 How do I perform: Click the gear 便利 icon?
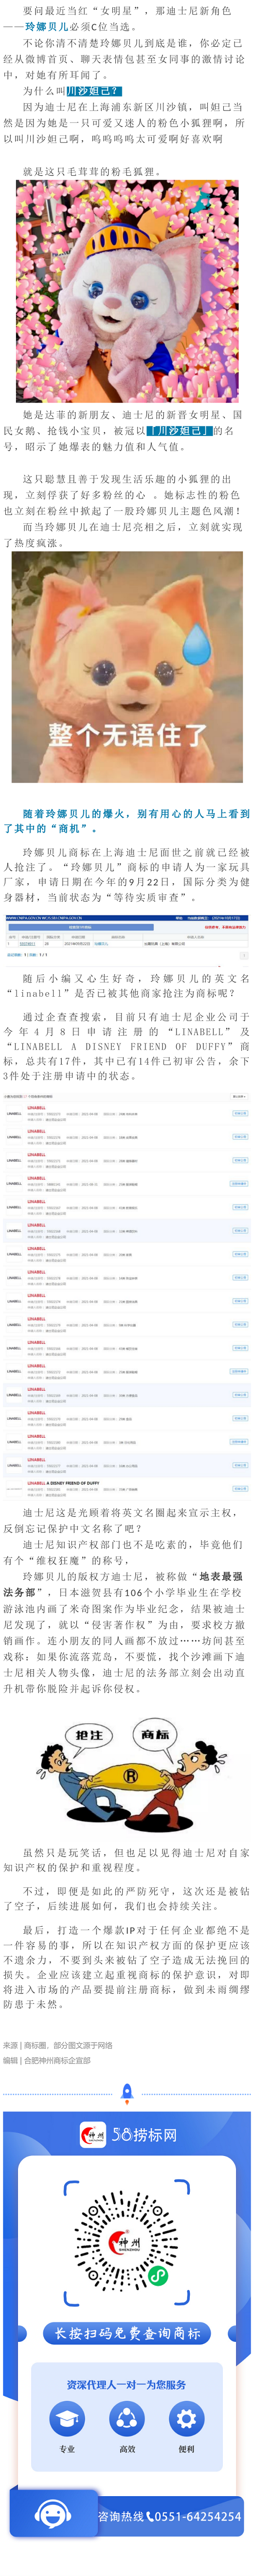point(186,2419)
